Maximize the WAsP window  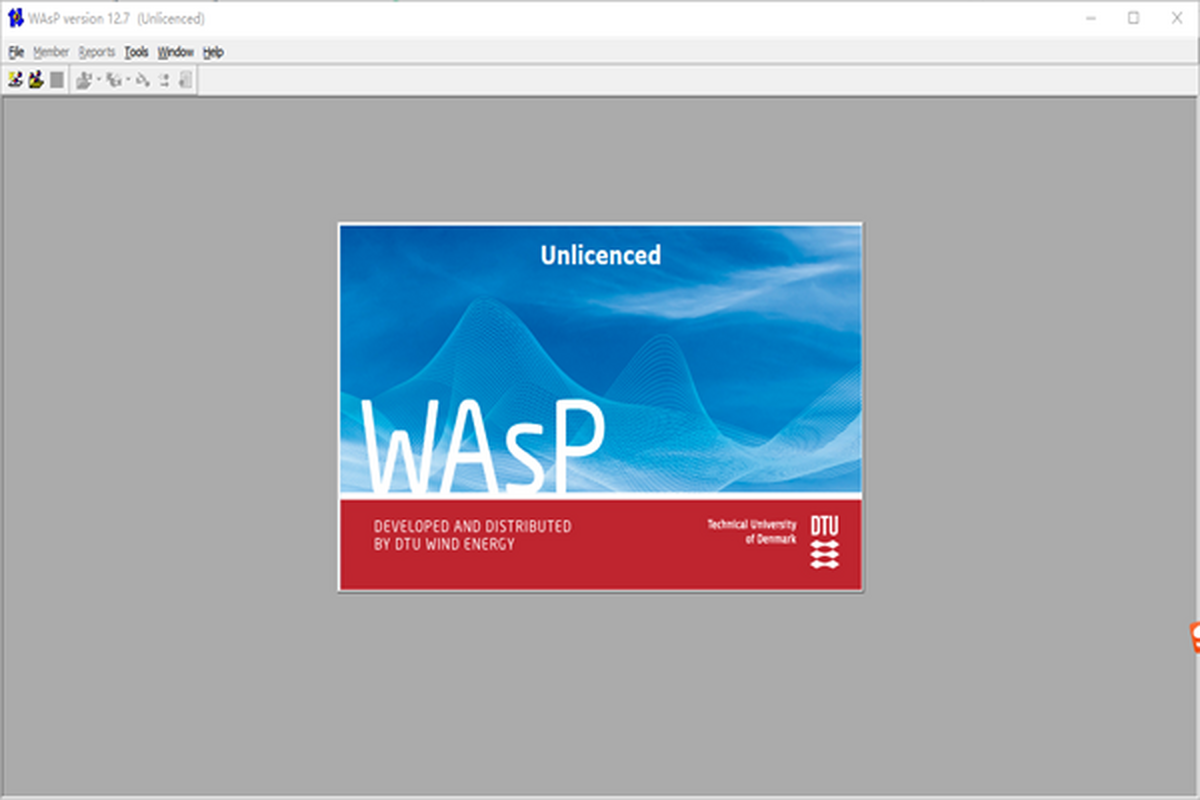click(1133, 18)
